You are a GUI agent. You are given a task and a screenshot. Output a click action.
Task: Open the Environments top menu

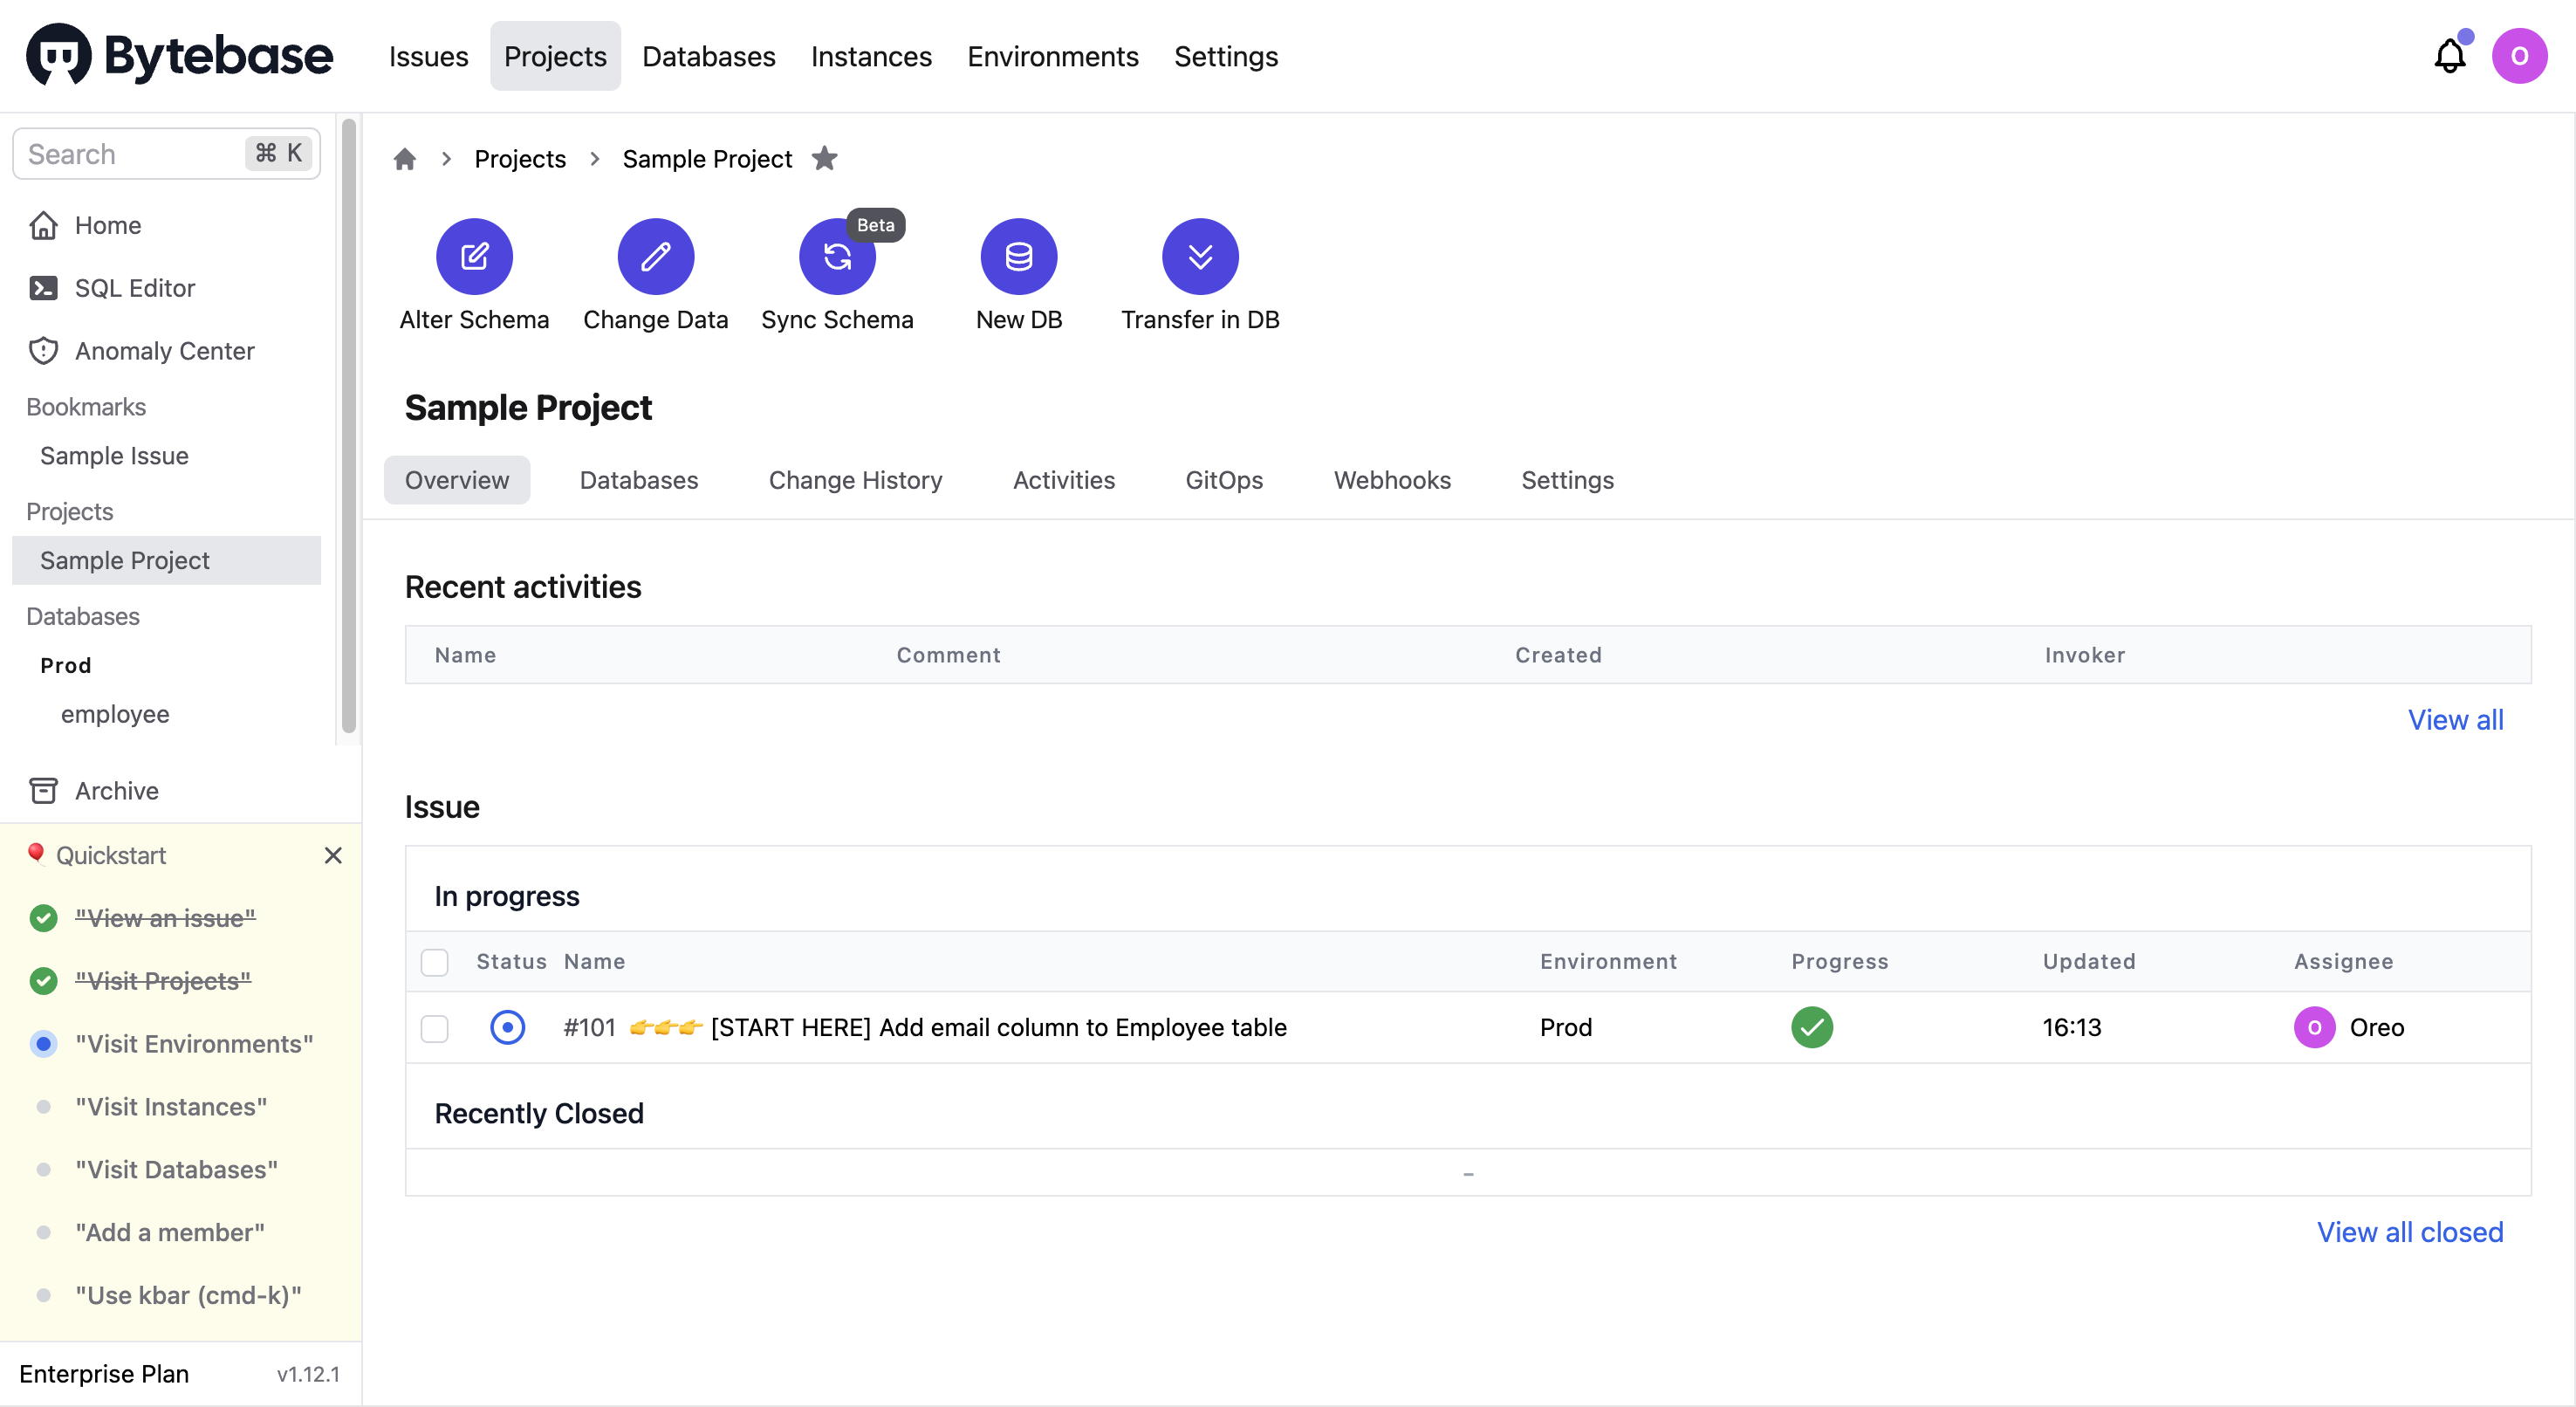tap(1052, 56)
